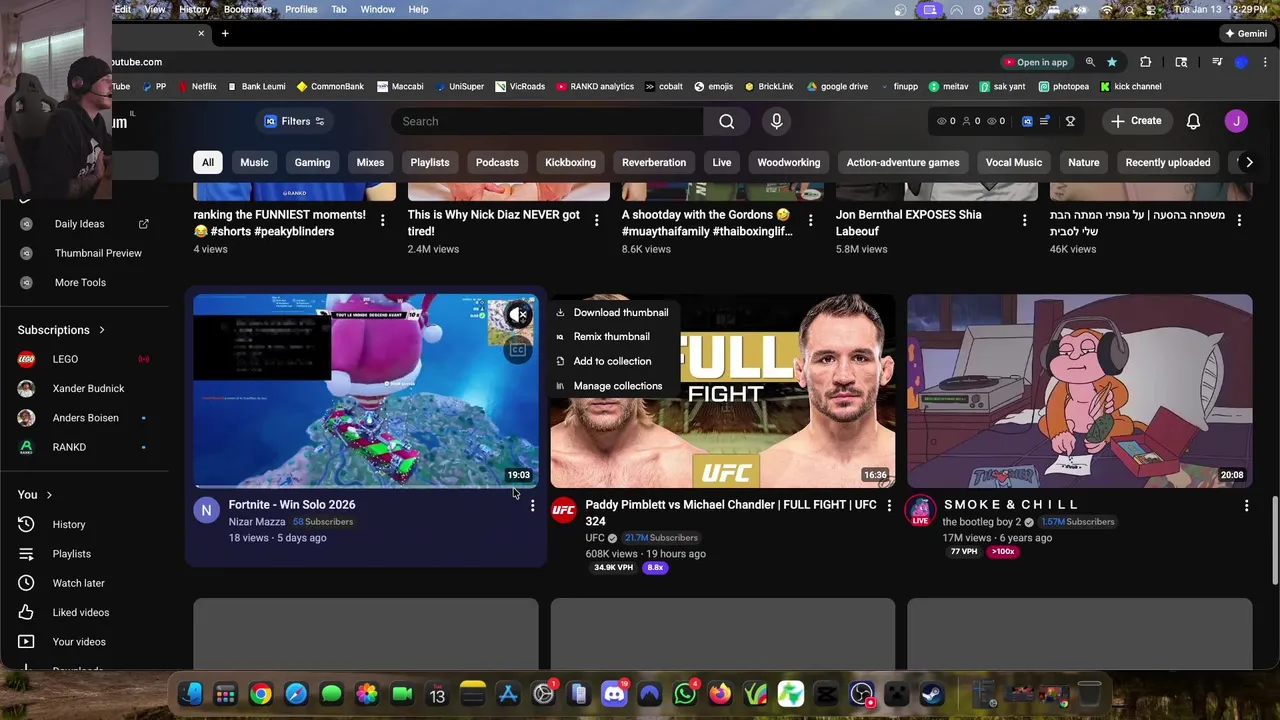Open options for the Nick Diaz video
Viewport: 1280px width, 720px height.
596,220
